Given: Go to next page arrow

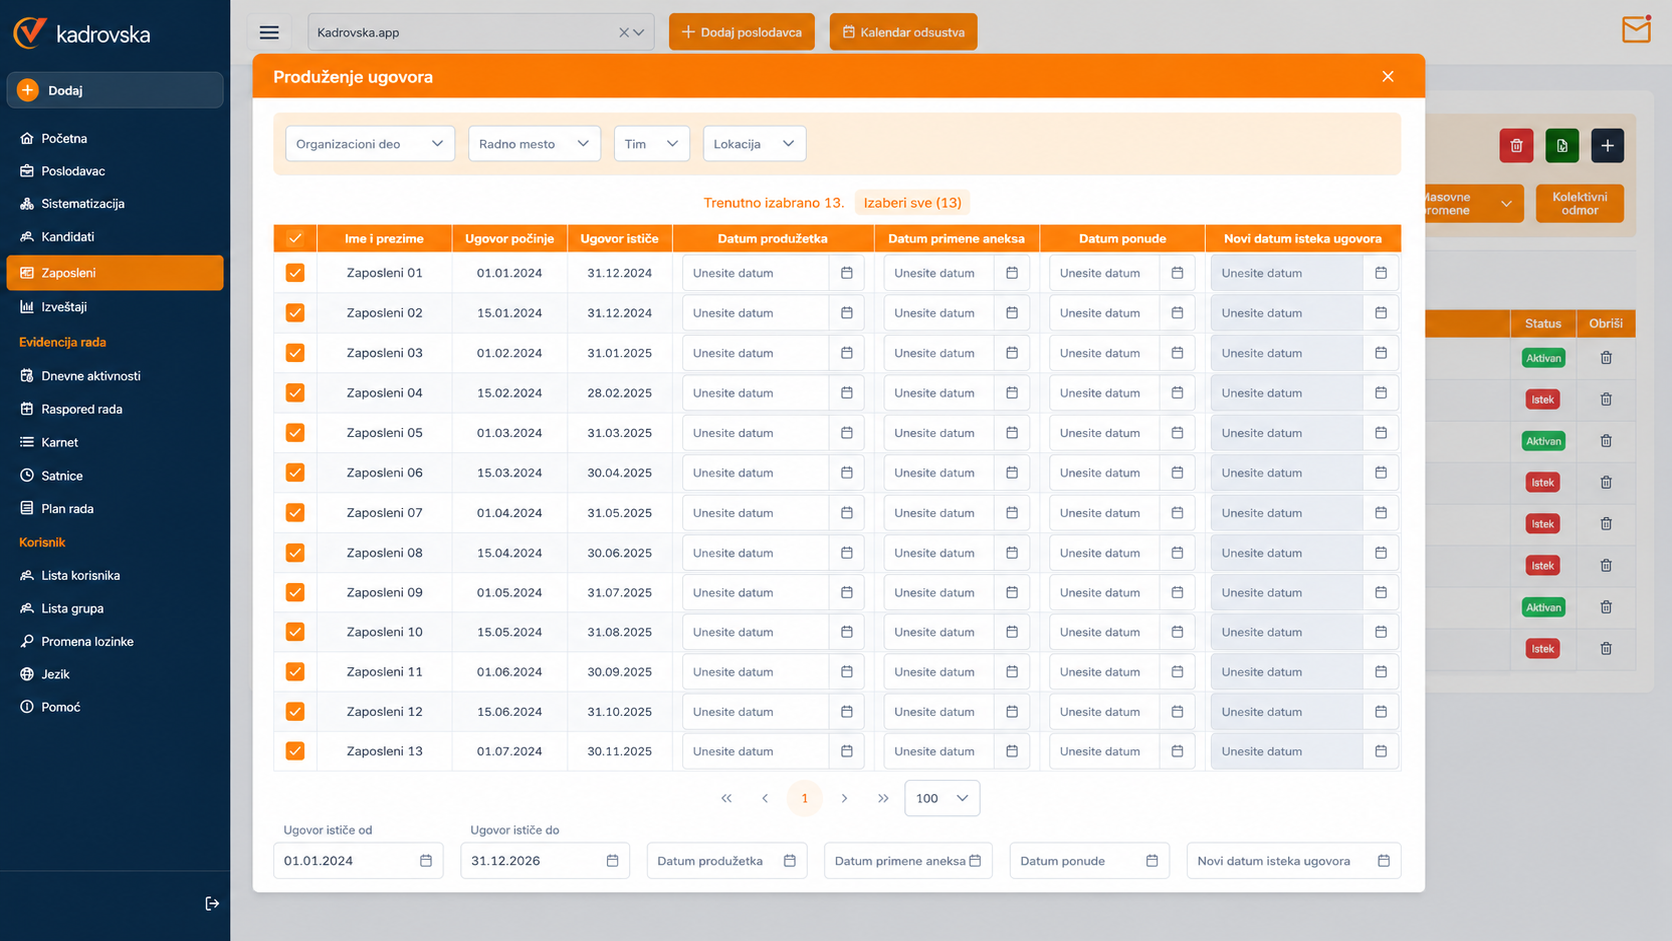Looking at the screenshot, I should 844,798.
